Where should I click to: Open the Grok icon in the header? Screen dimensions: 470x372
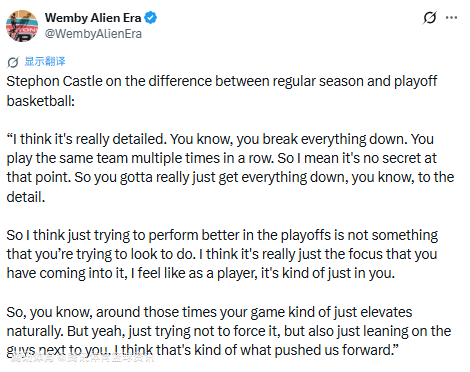pos(429,18)
